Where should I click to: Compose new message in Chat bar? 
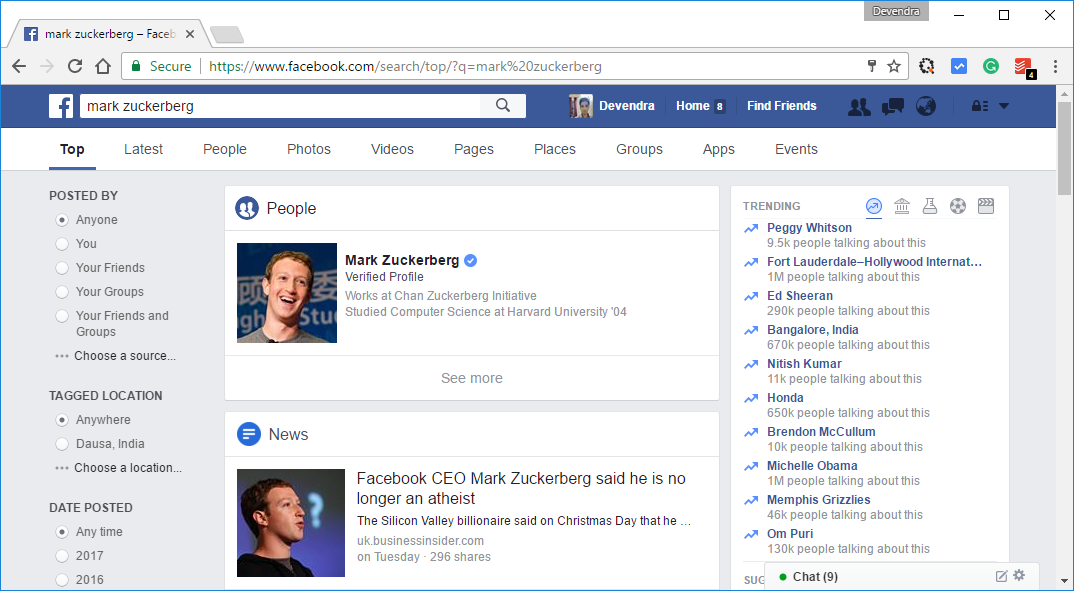coord(1001,576)
